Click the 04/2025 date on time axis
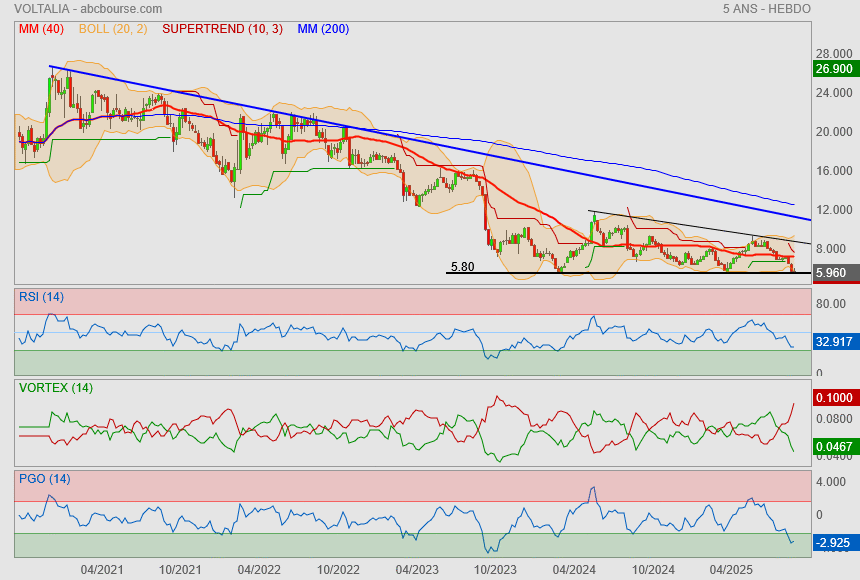 click(731, 569)
